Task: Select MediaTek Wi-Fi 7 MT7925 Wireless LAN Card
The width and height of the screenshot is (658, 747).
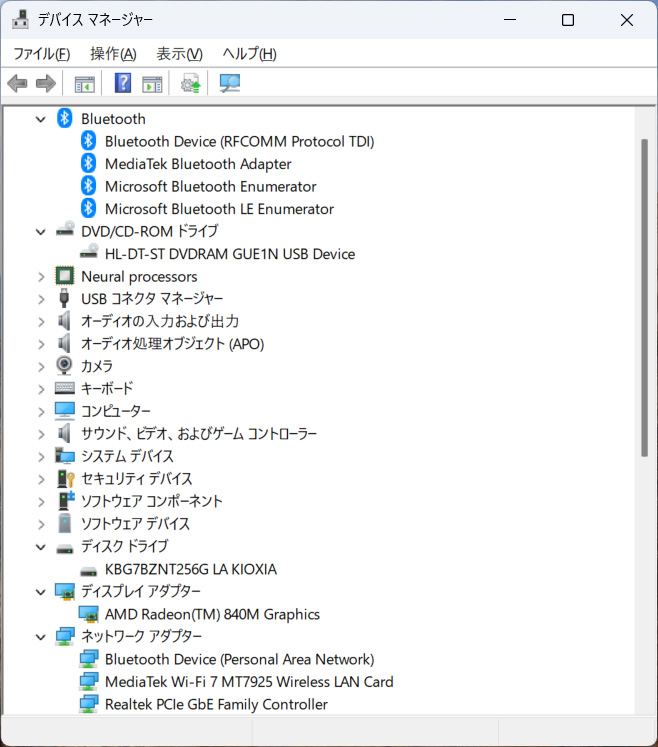Action: [249, 682]
